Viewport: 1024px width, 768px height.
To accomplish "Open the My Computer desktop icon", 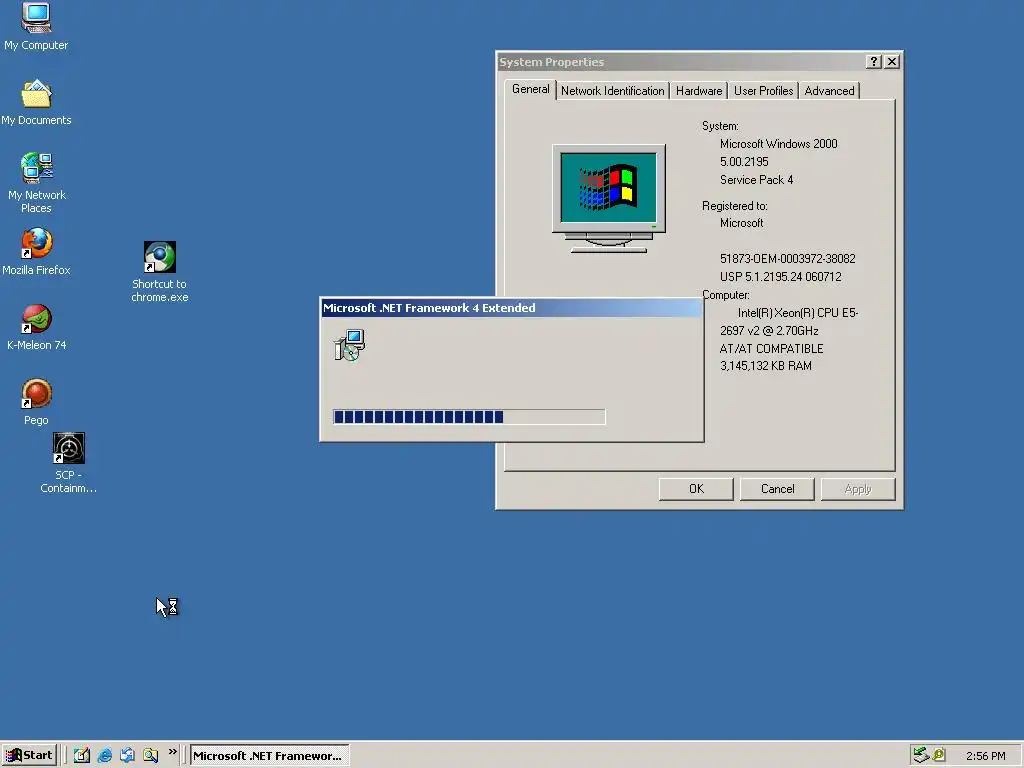I will 36,26.
